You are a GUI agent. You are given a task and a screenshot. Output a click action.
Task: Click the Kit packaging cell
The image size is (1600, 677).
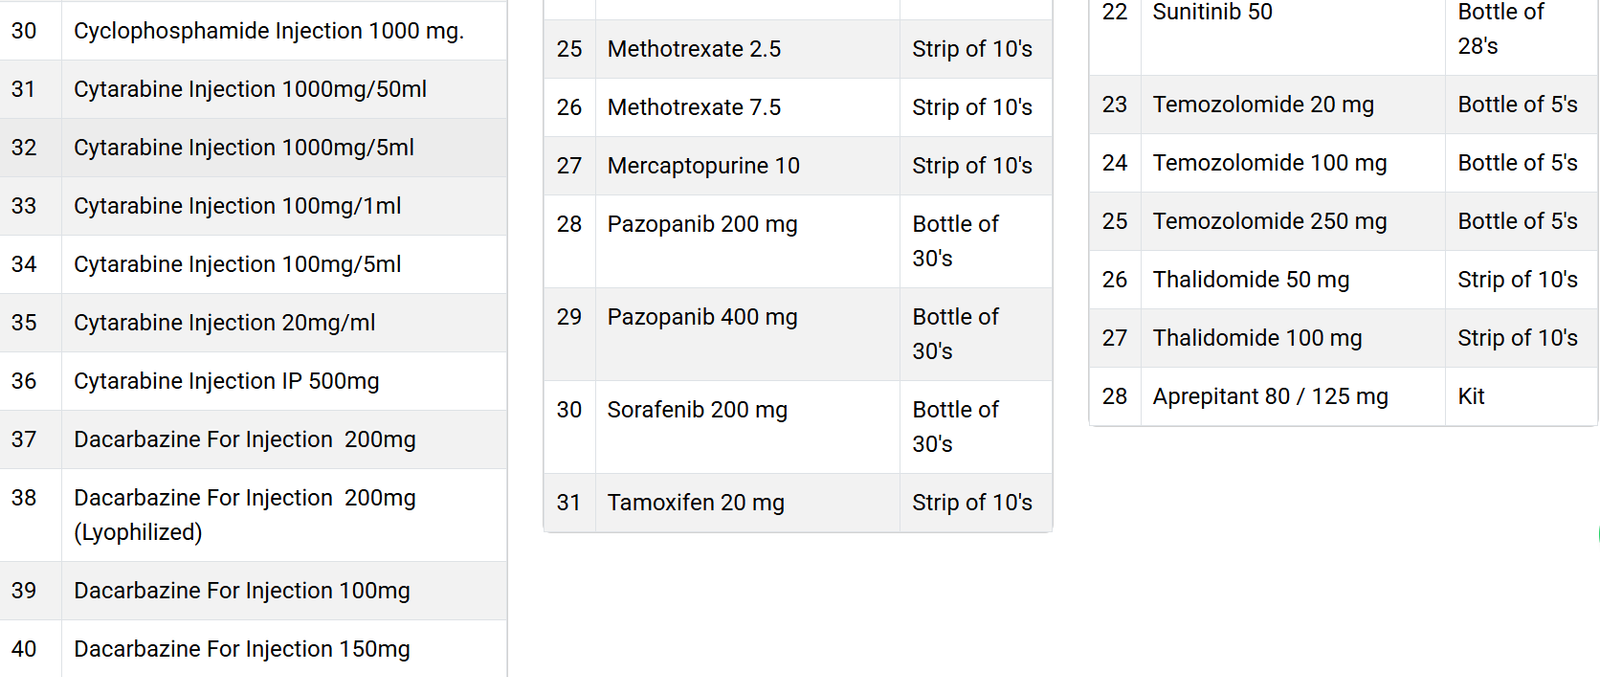point(1521,397)
